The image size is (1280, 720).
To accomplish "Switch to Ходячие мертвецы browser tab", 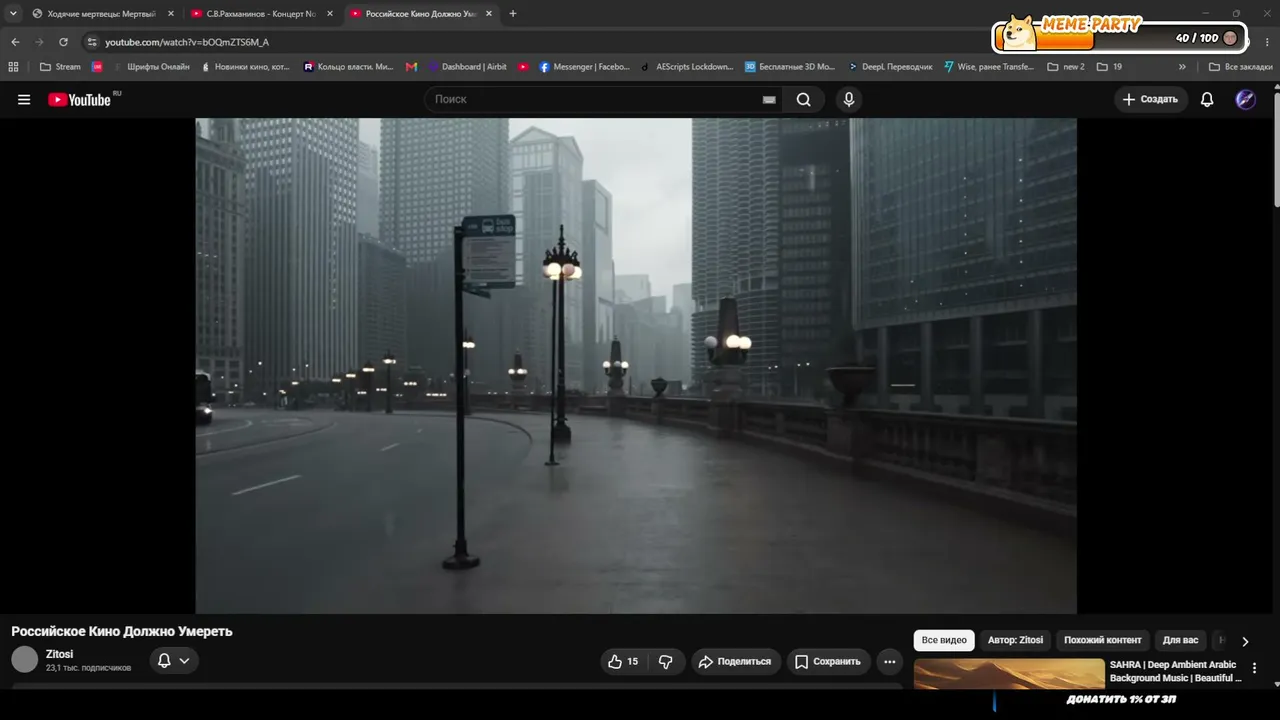I will pyautogui.click(x=102, y=14).
